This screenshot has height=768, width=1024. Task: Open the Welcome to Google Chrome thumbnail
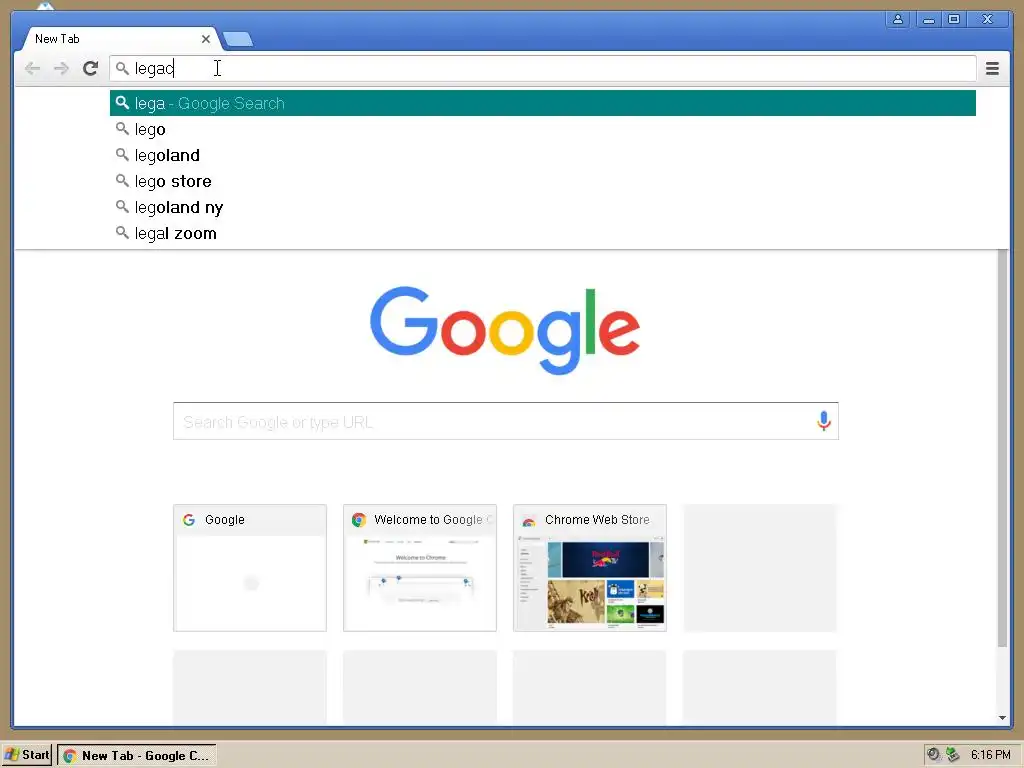(420, 568)
